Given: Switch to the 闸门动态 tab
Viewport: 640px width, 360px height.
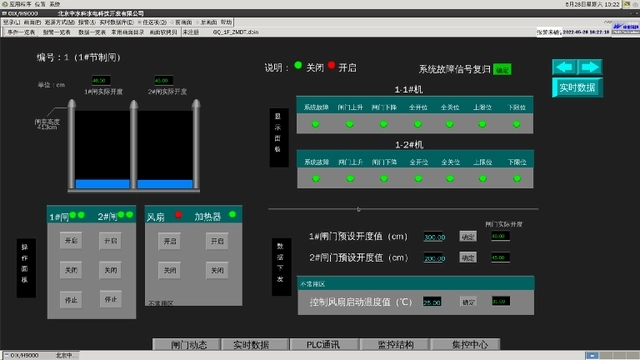Looking at the screenshot, I should tap(189, 344).
